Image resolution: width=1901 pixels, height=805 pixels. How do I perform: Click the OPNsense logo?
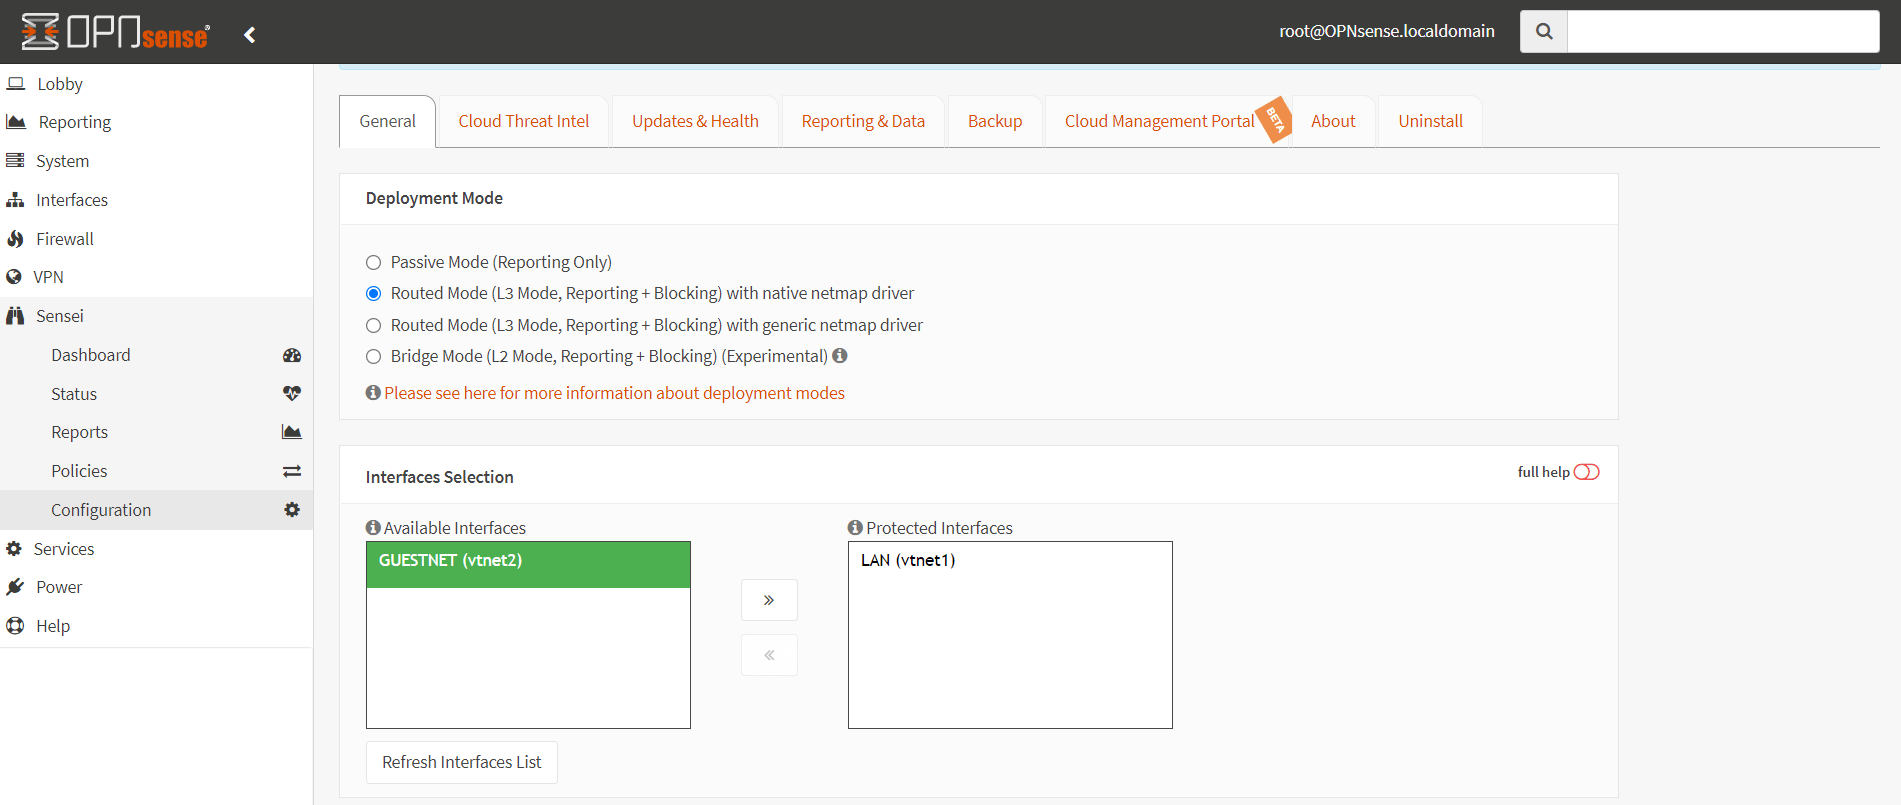[116, 32]
